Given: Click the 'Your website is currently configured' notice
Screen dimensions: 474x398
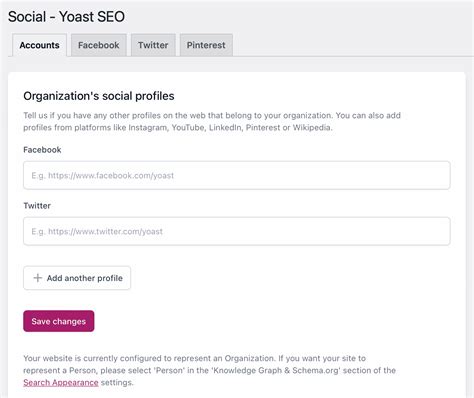Looking at the screenshot, I should [209, 370].
